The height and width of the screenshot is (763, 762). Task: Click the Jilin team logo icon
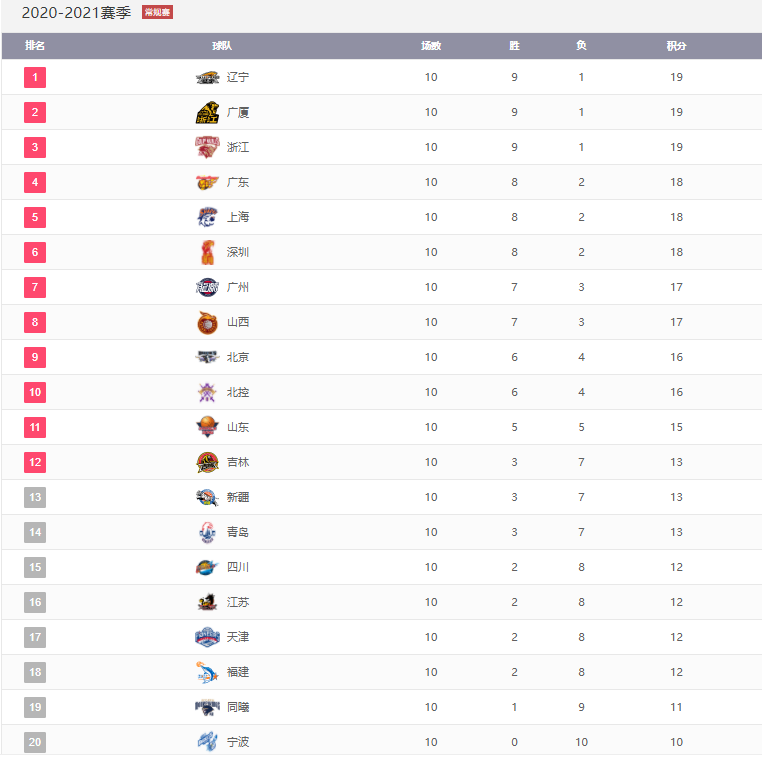(207, 462)
